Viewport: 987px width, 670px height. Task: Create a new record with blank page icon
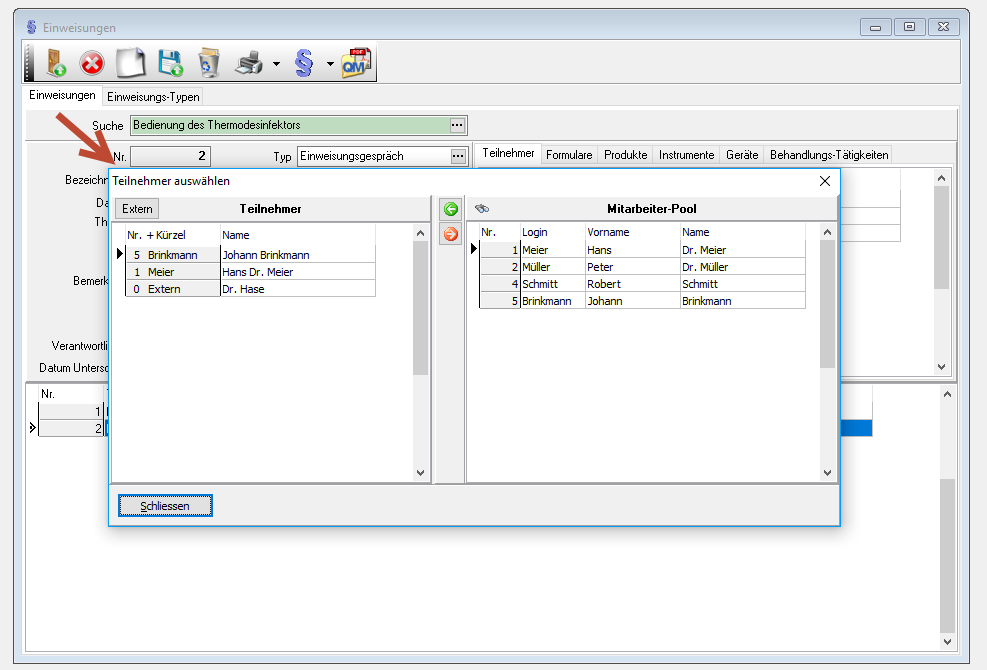pos(131,64)
